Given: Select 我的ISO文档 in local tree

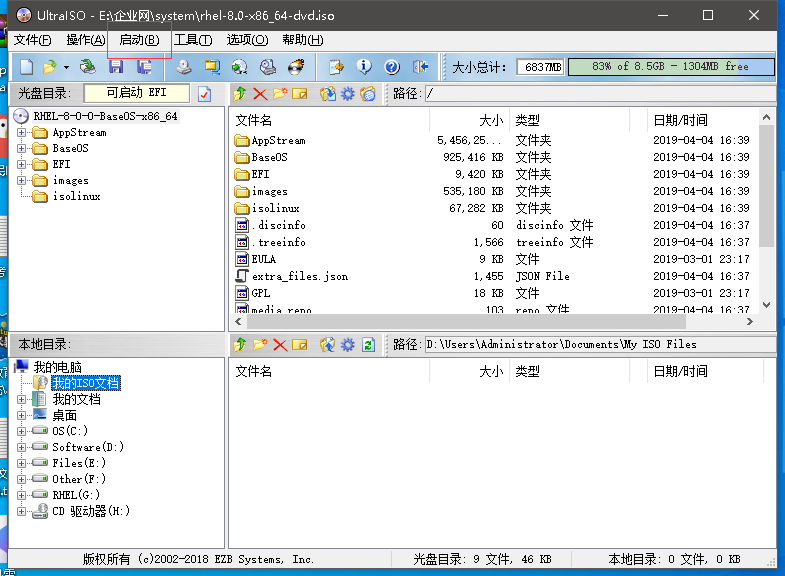Looking at the screenshot, I should tap(86, 383).
